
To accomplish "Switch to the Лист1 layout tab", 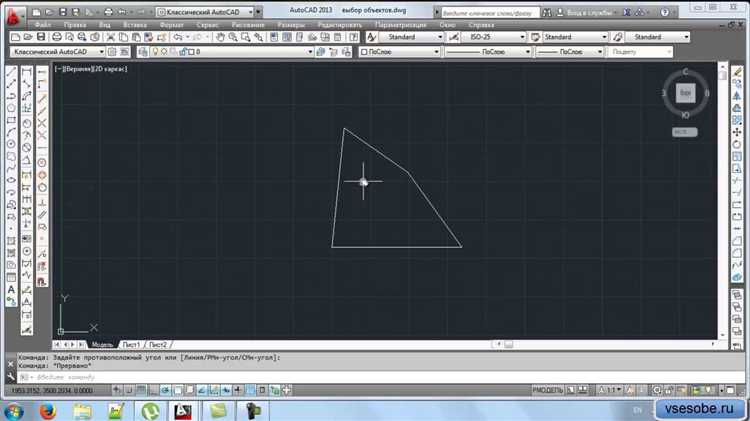I will (x=131, y=343).
